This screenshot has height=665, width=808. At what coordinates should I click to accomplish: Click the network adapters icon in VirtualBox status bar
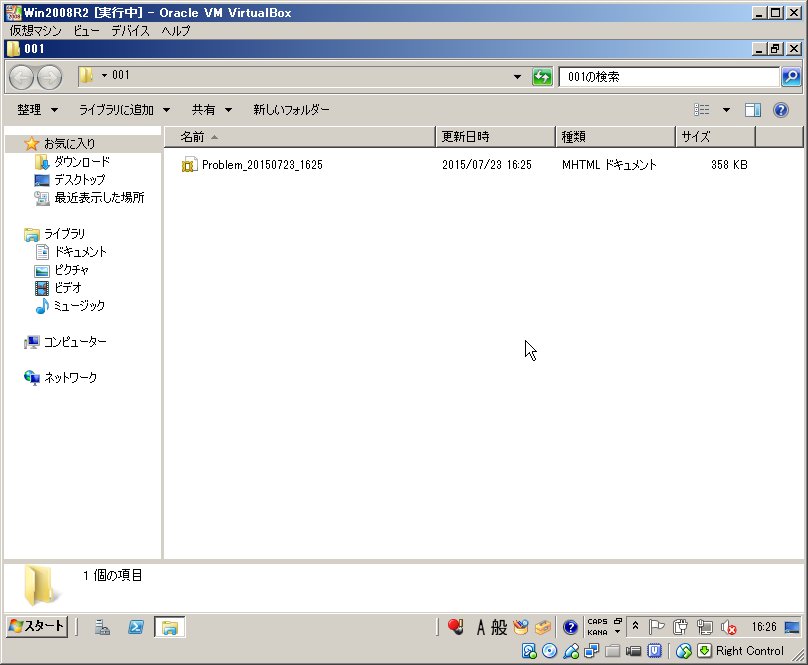[x=591, y=651]
